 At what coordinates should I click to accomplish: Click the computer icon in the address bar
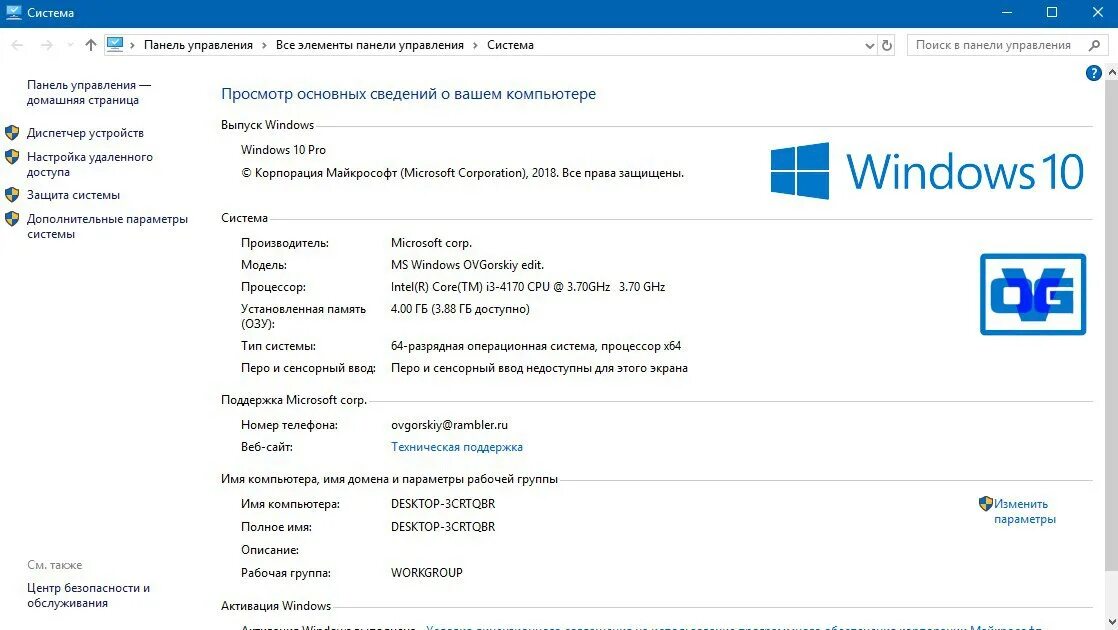click(115, 44)
